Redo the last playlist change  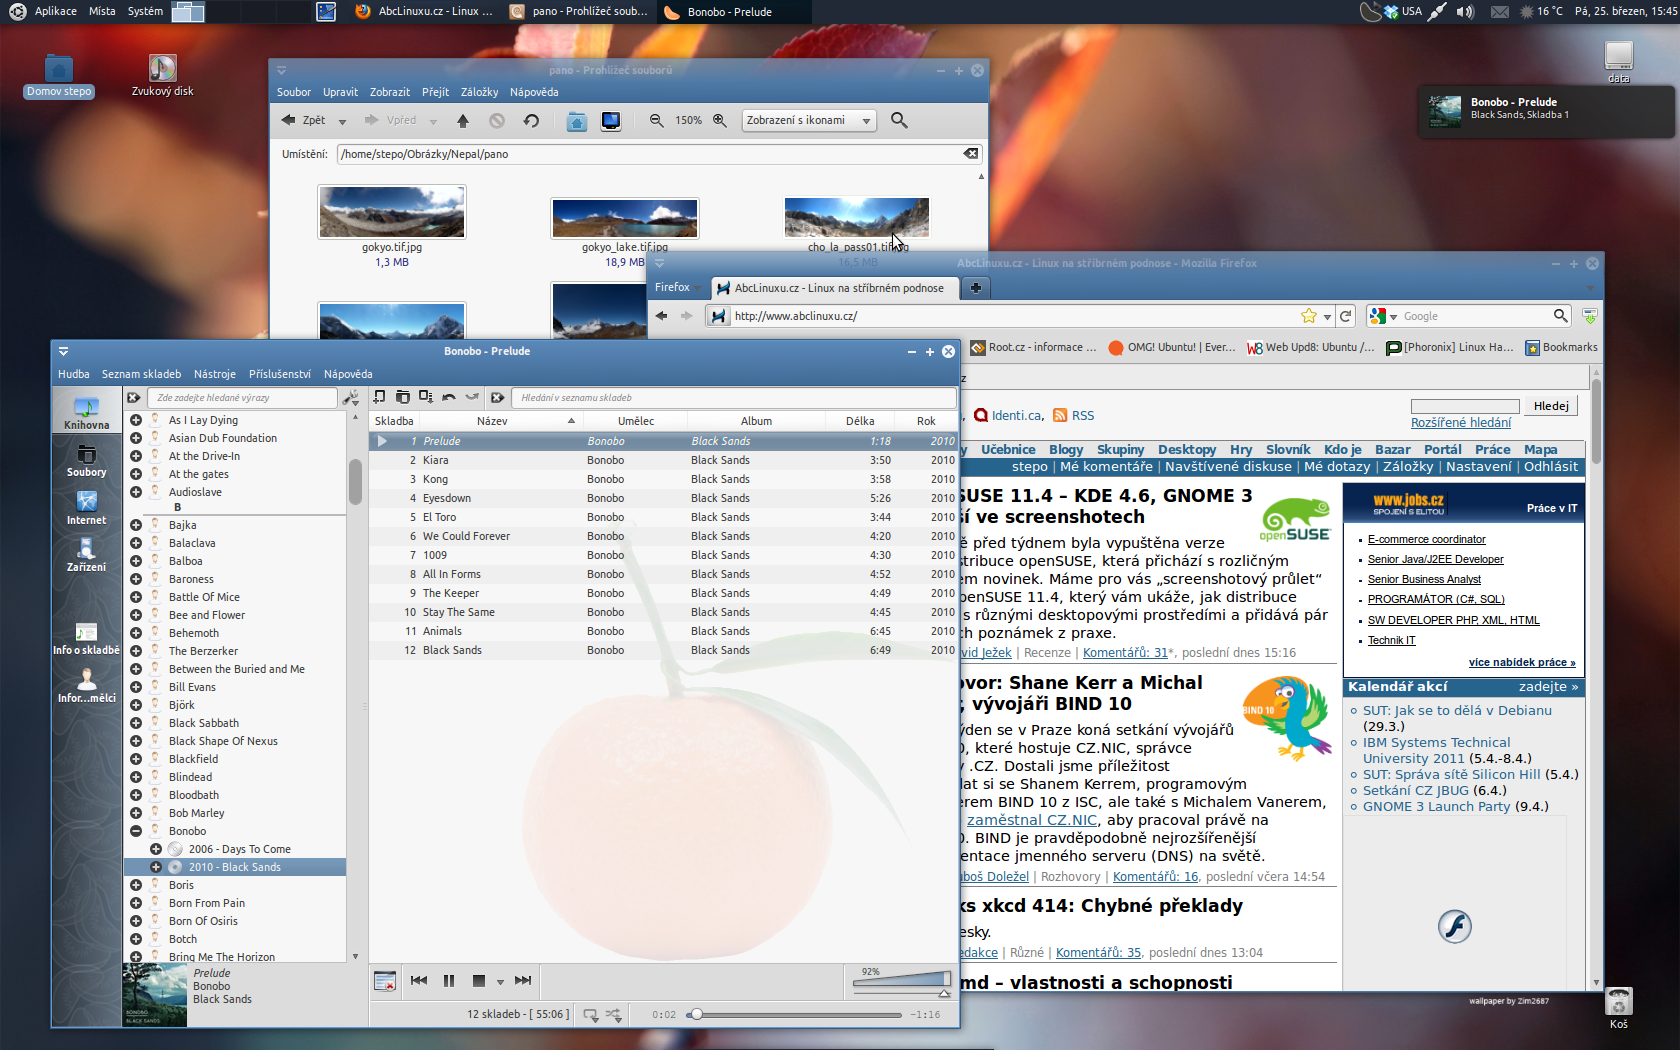pyautogui.click(x=472, y=397)
